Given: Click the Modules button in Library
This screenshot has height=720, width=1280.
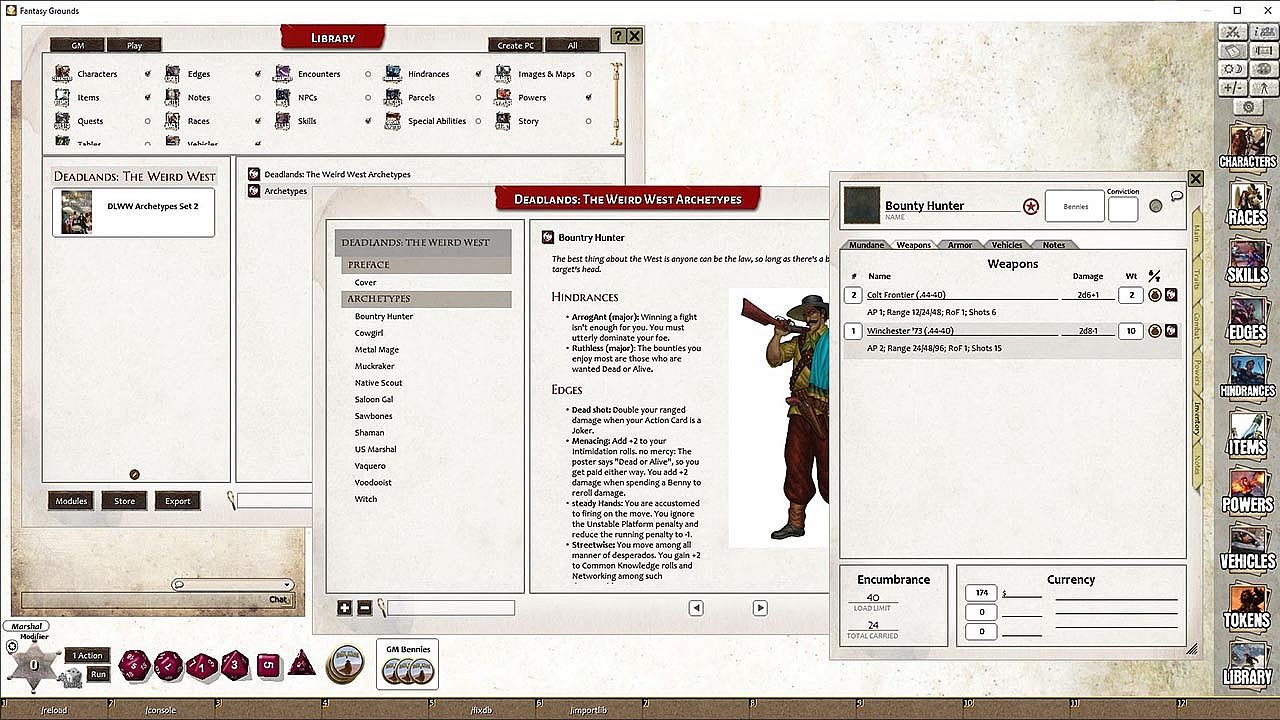Looking at the screenshot, I should 72,501.
